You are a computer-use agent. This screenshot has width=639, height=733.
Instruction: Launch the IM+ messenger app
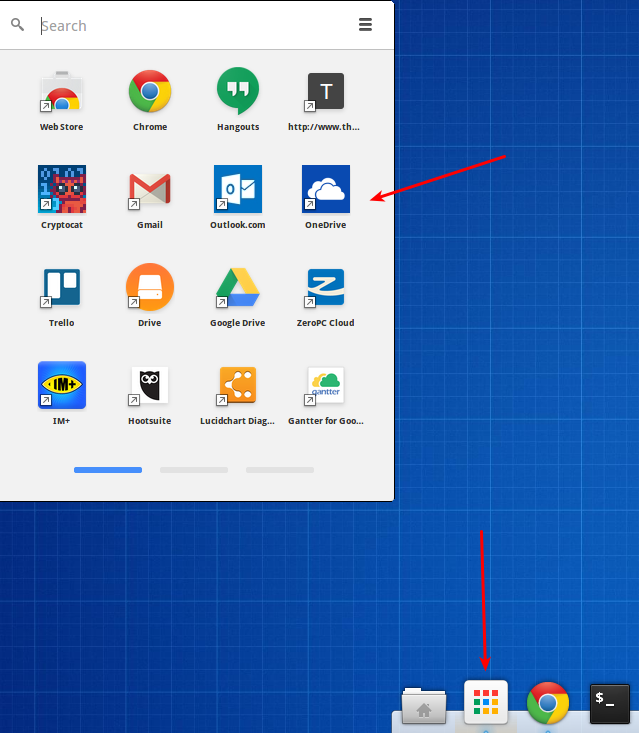(62, 385)
